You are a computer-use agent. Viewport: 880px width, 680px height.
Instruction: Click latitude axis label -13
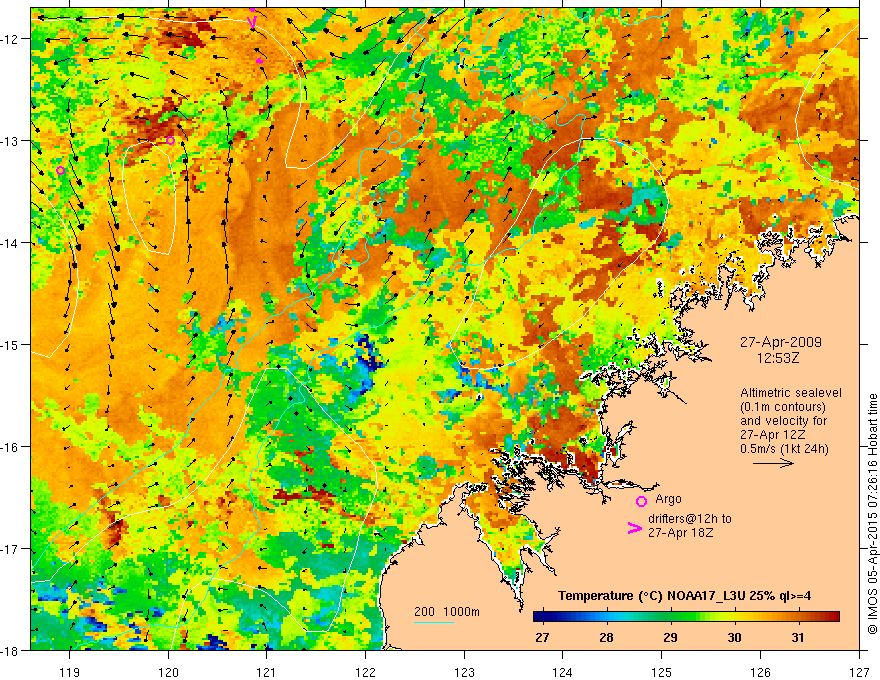click(11, 141)
